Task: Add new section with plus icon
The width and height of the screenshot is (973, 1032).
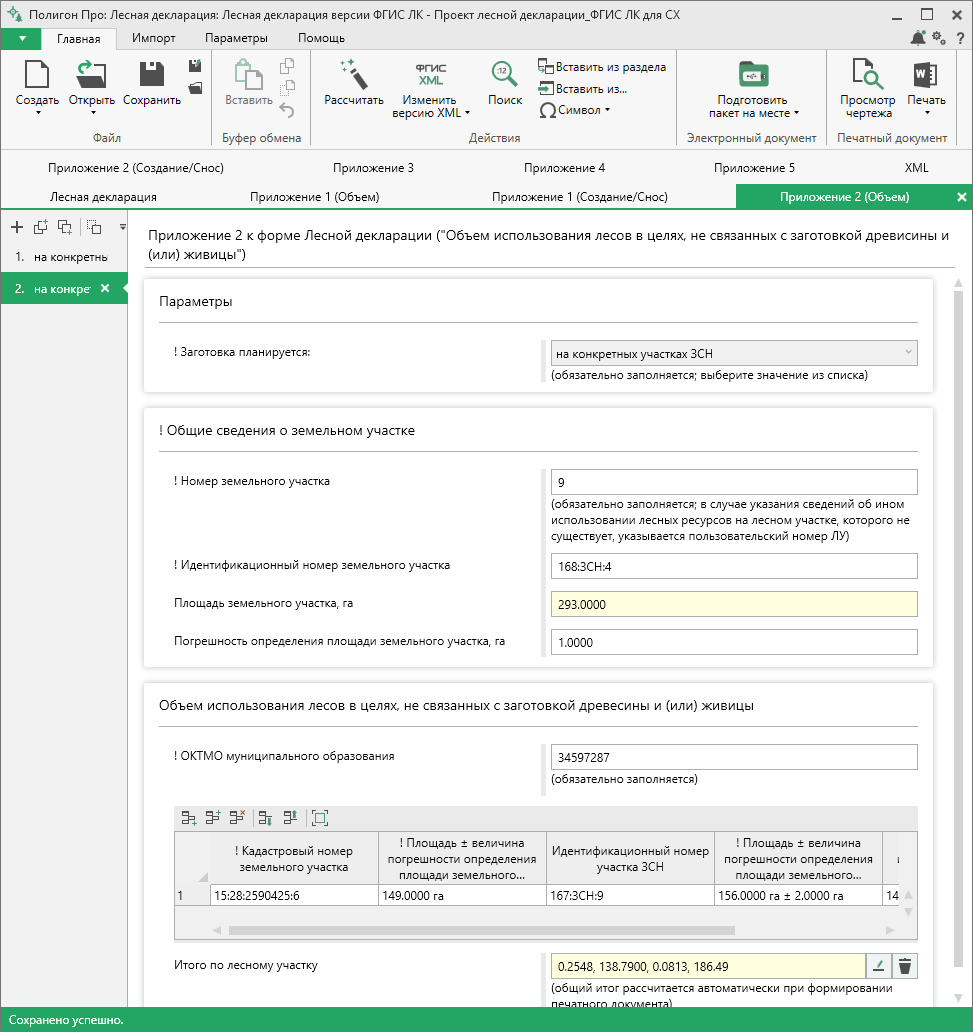Action: click(x=17, y=227)
